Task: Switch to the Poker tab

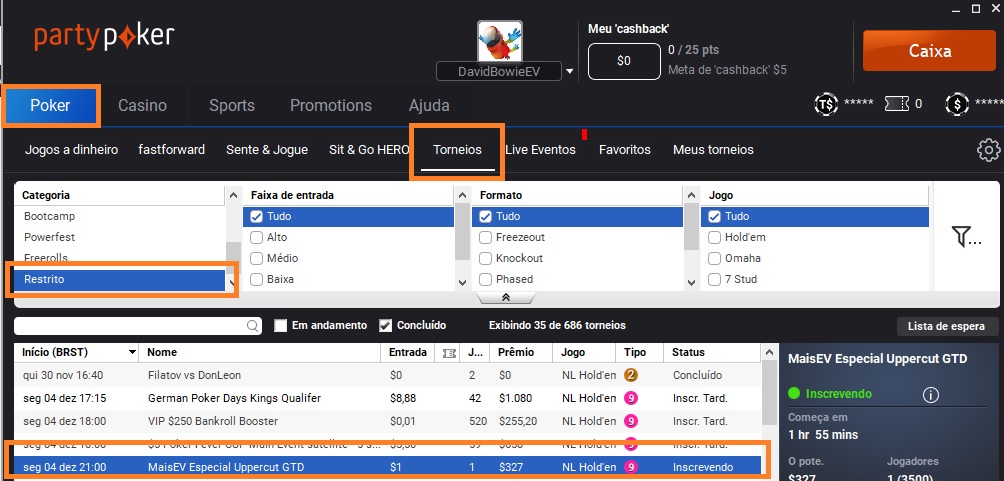Action: pos(51,106)
